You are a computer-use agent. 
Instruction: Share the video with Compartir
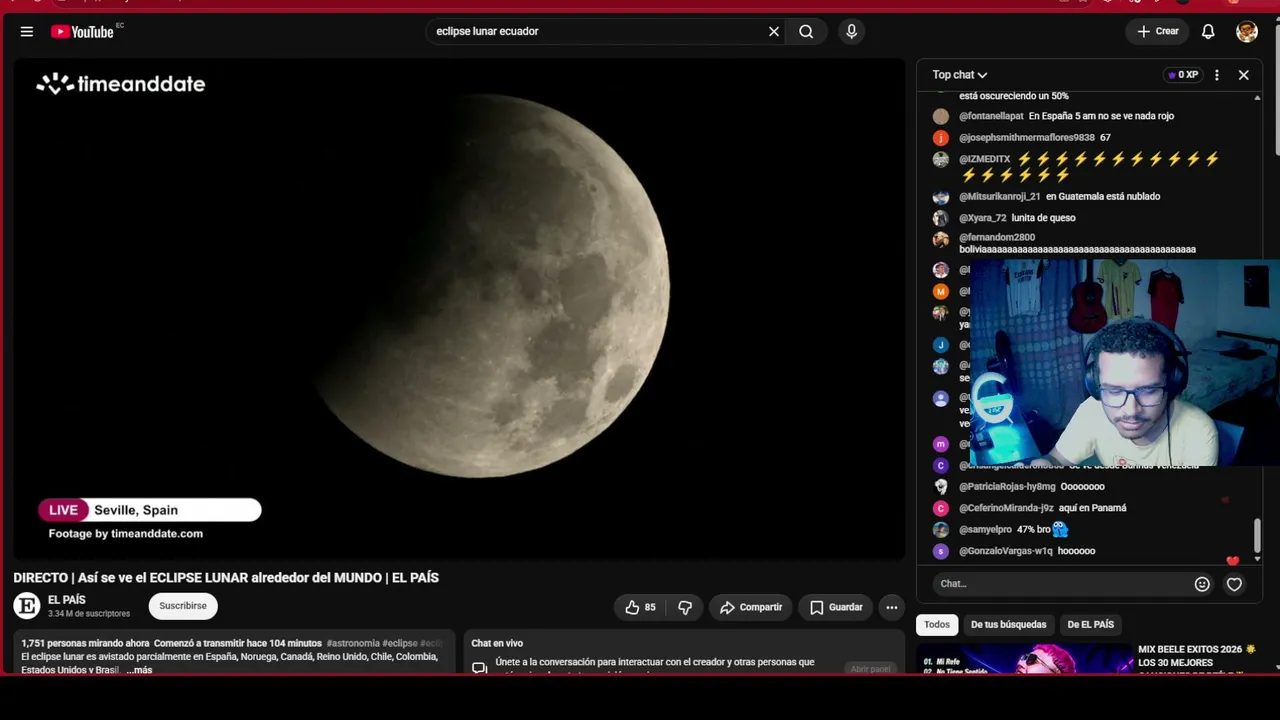tap(751, 607)
